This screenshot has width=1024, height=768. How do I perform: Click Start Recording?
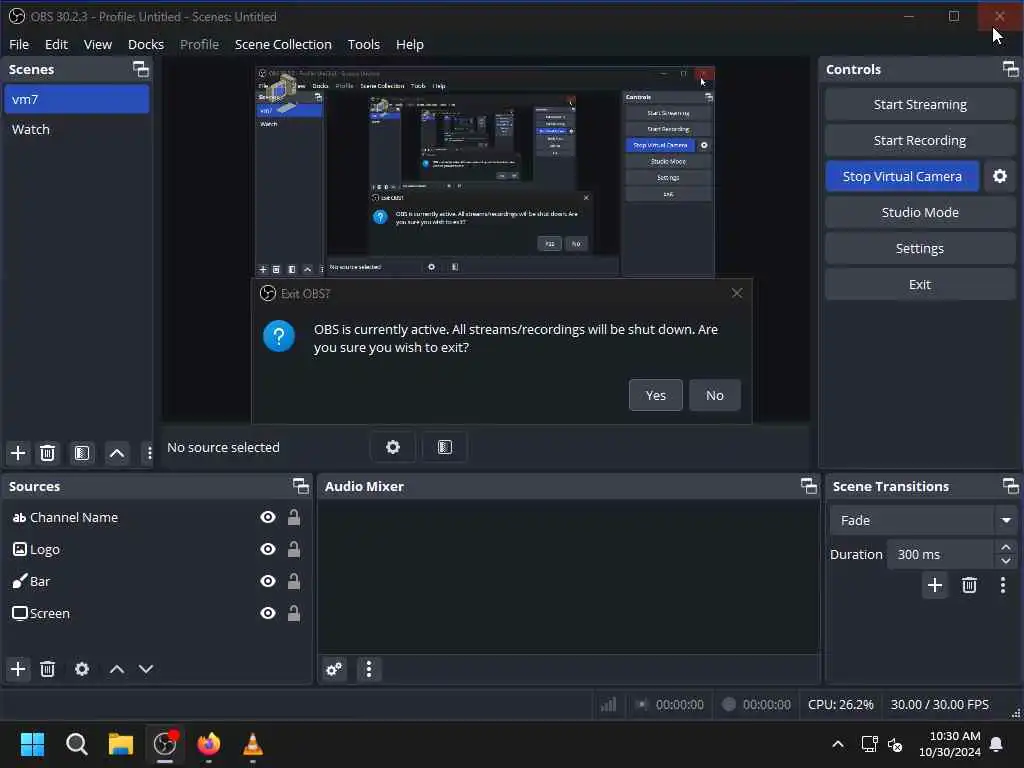click(x=920, y=140)
